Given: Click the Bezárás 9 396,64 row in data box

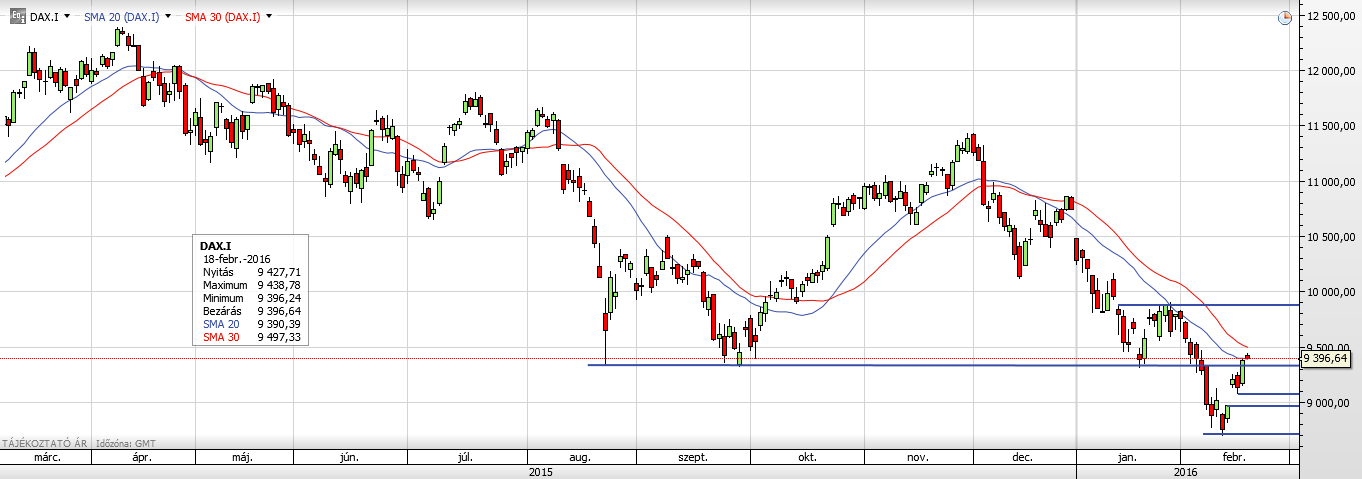Looking at the screenshot, I should [251, 312].
